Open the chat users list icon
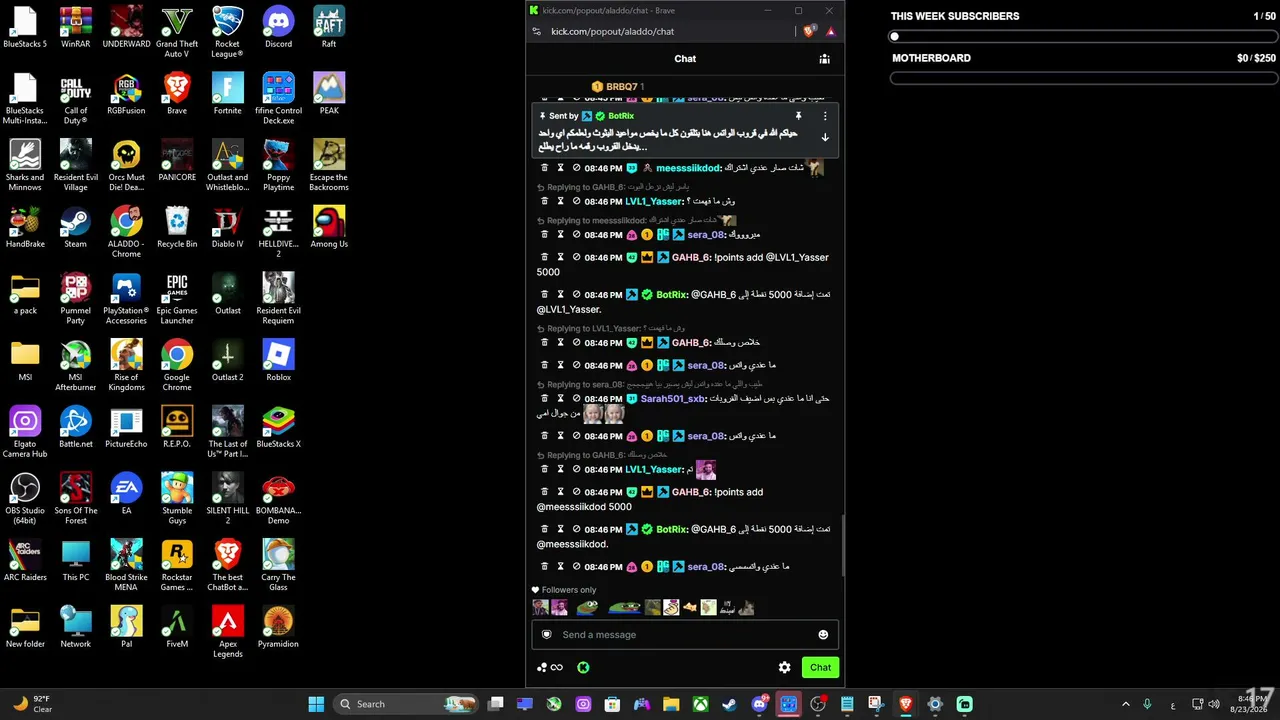 pos(824,59)
